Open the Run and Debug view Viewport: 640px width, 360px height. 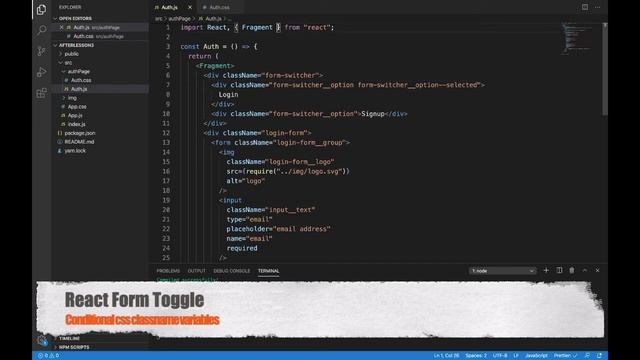pos(41,72)
